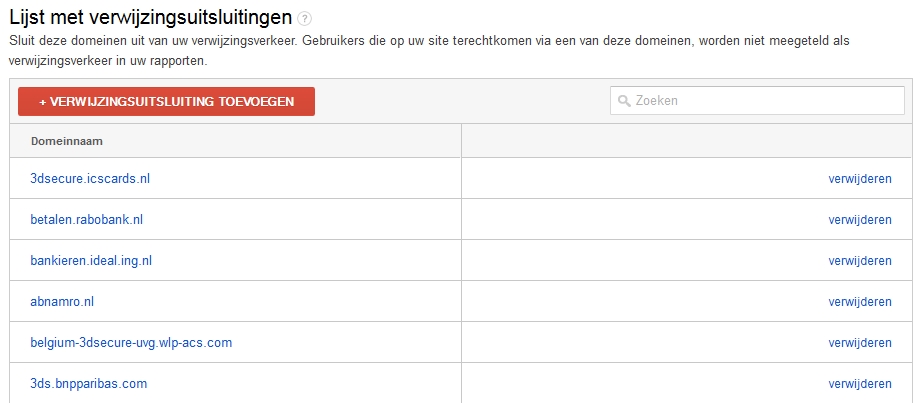Remove abnamro.nl via verwijderen

click(x=860, y=302)
